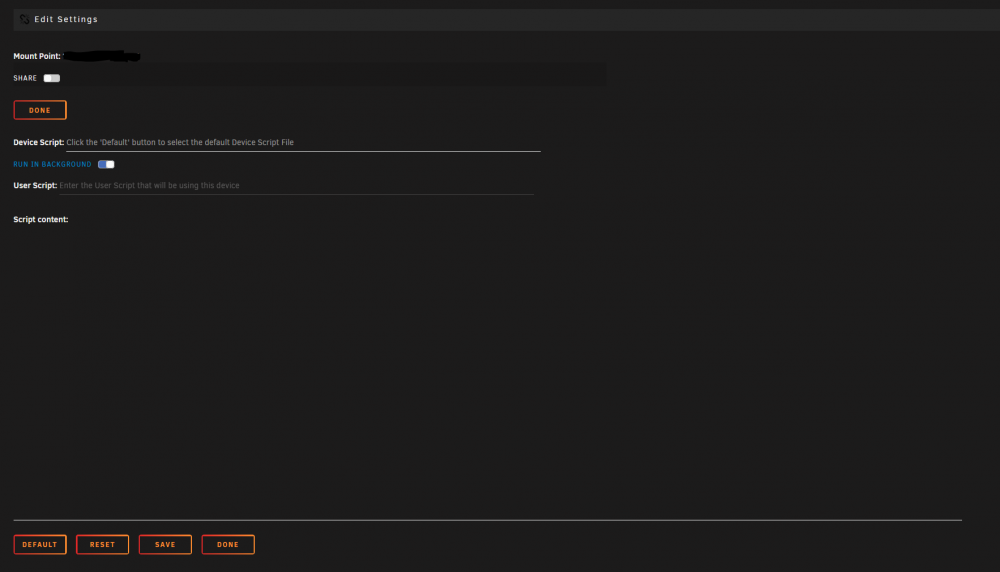Click the 'Edit Settings' title text
The width and height of the screenshot is (1000, 572).
[66, 19]
